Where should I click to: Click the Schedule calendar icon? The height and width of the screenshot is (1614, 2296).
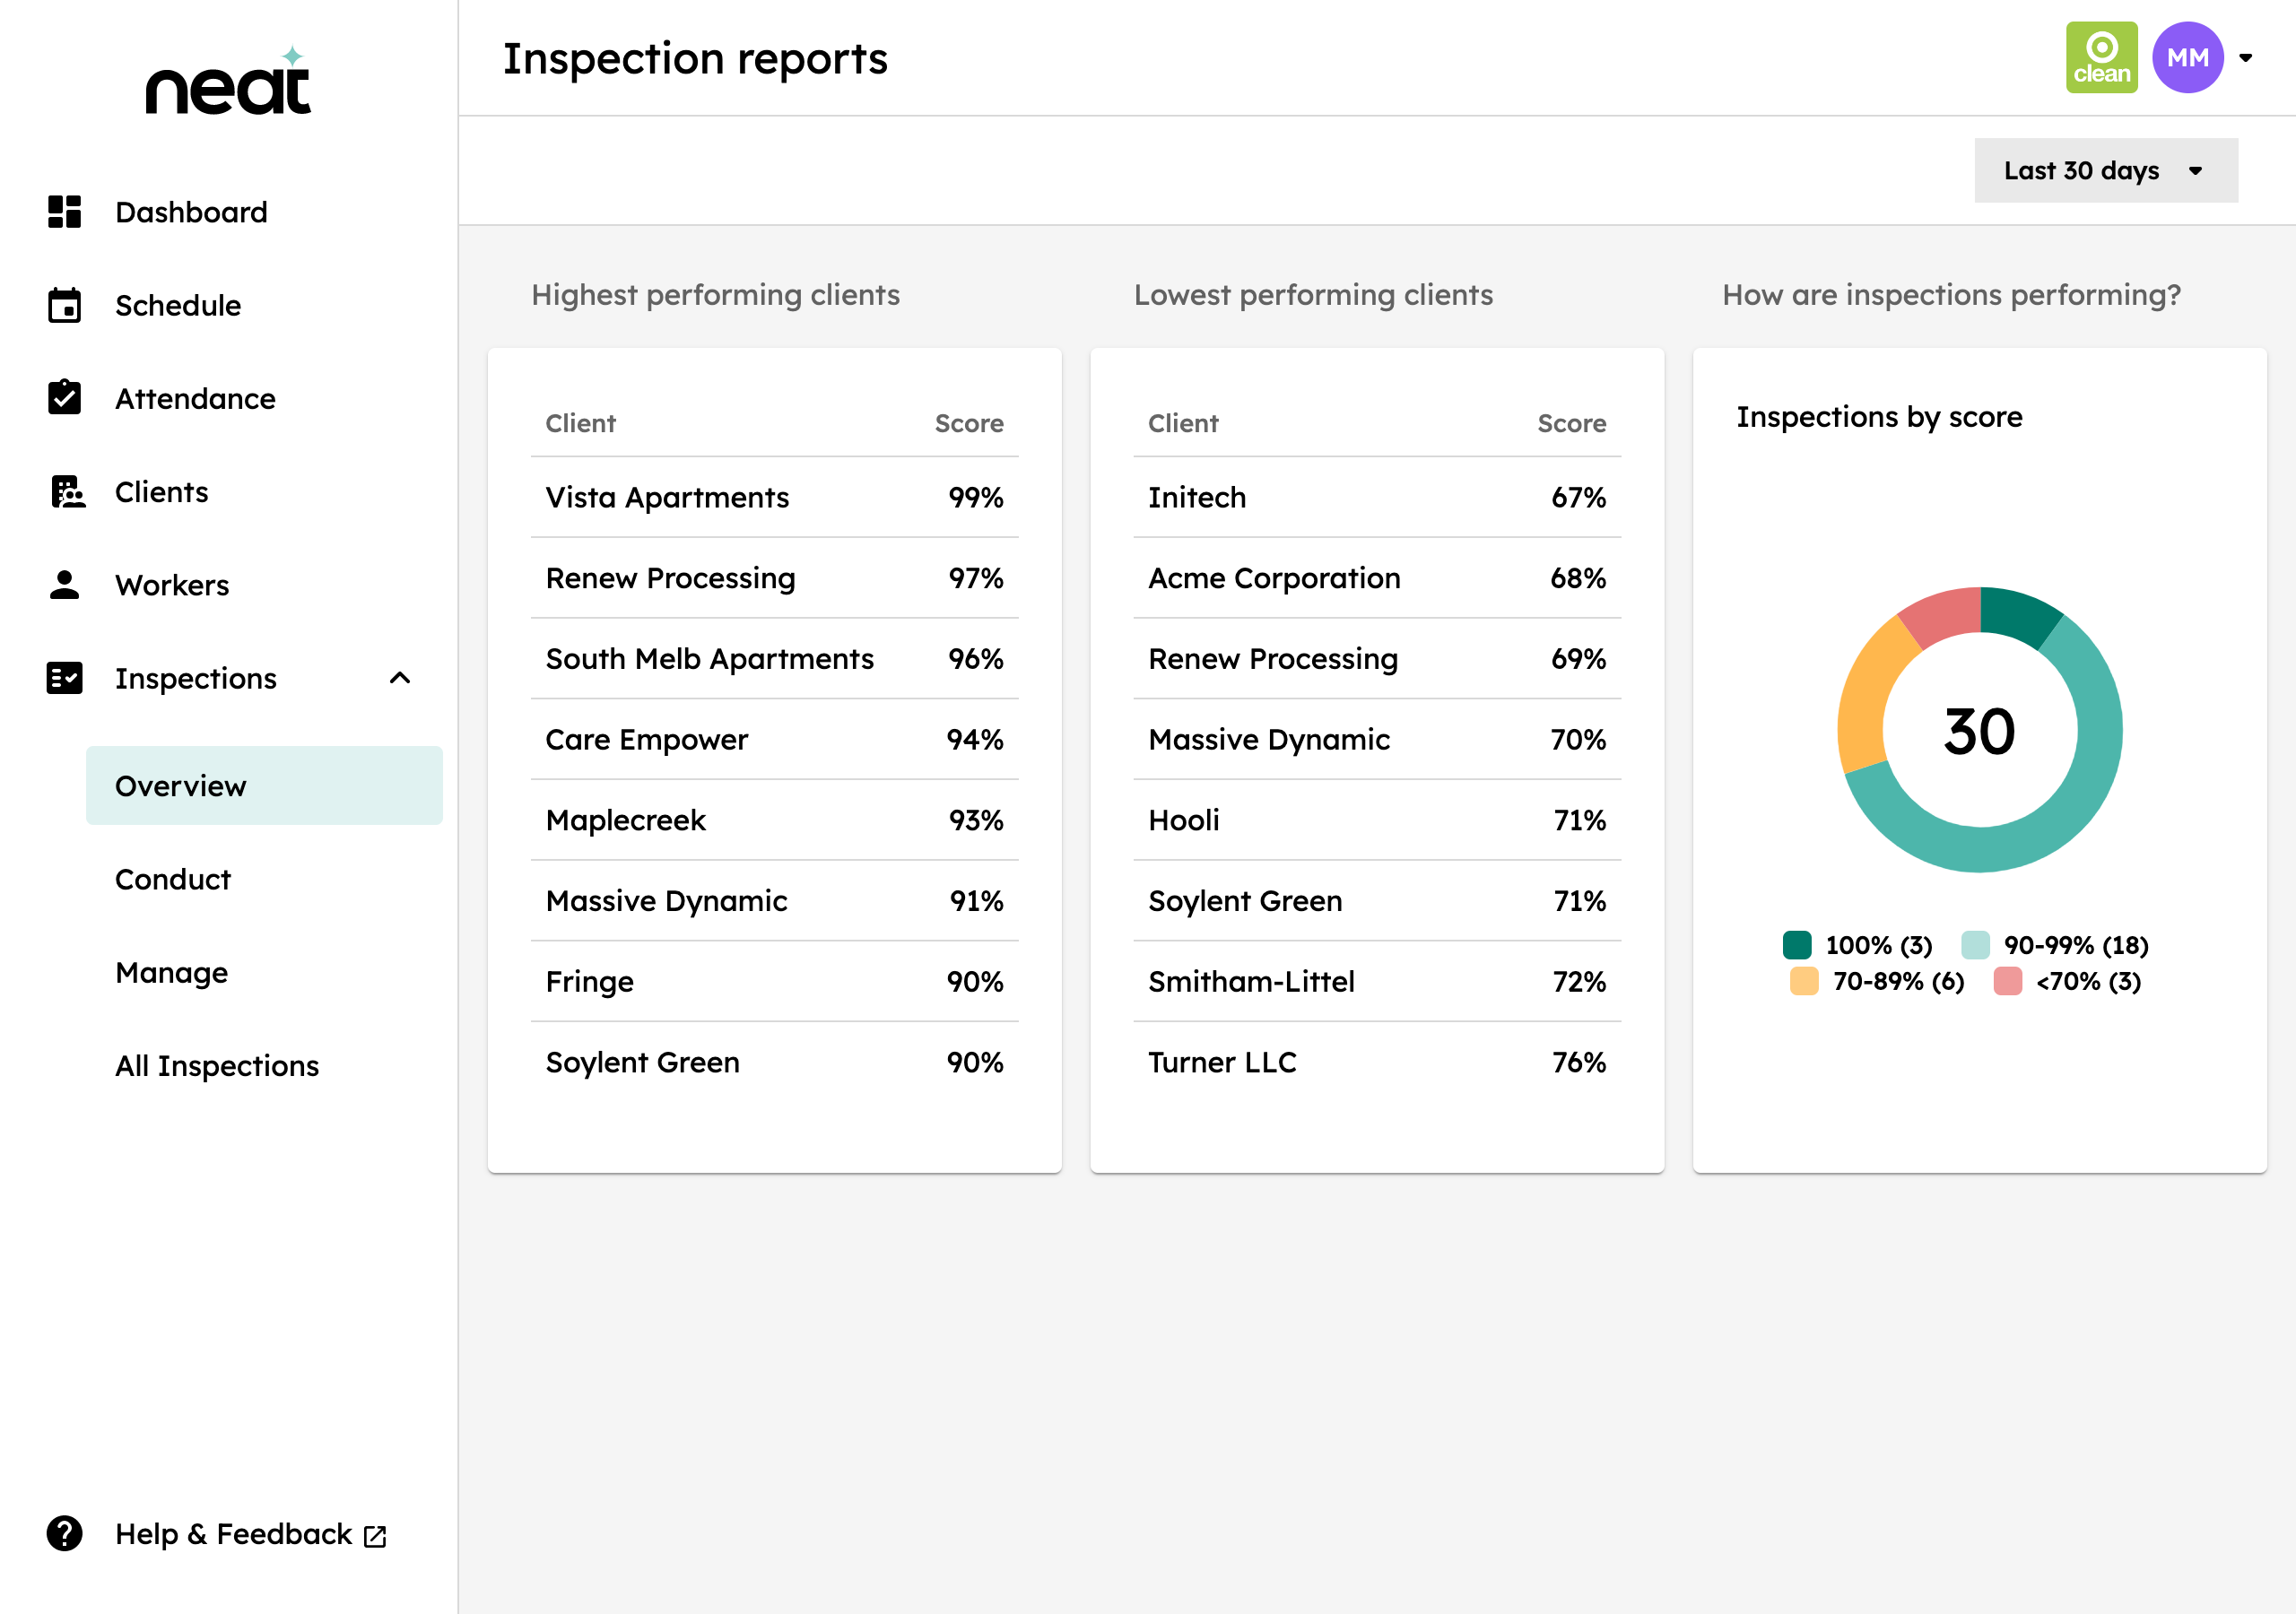coord(64,305)
